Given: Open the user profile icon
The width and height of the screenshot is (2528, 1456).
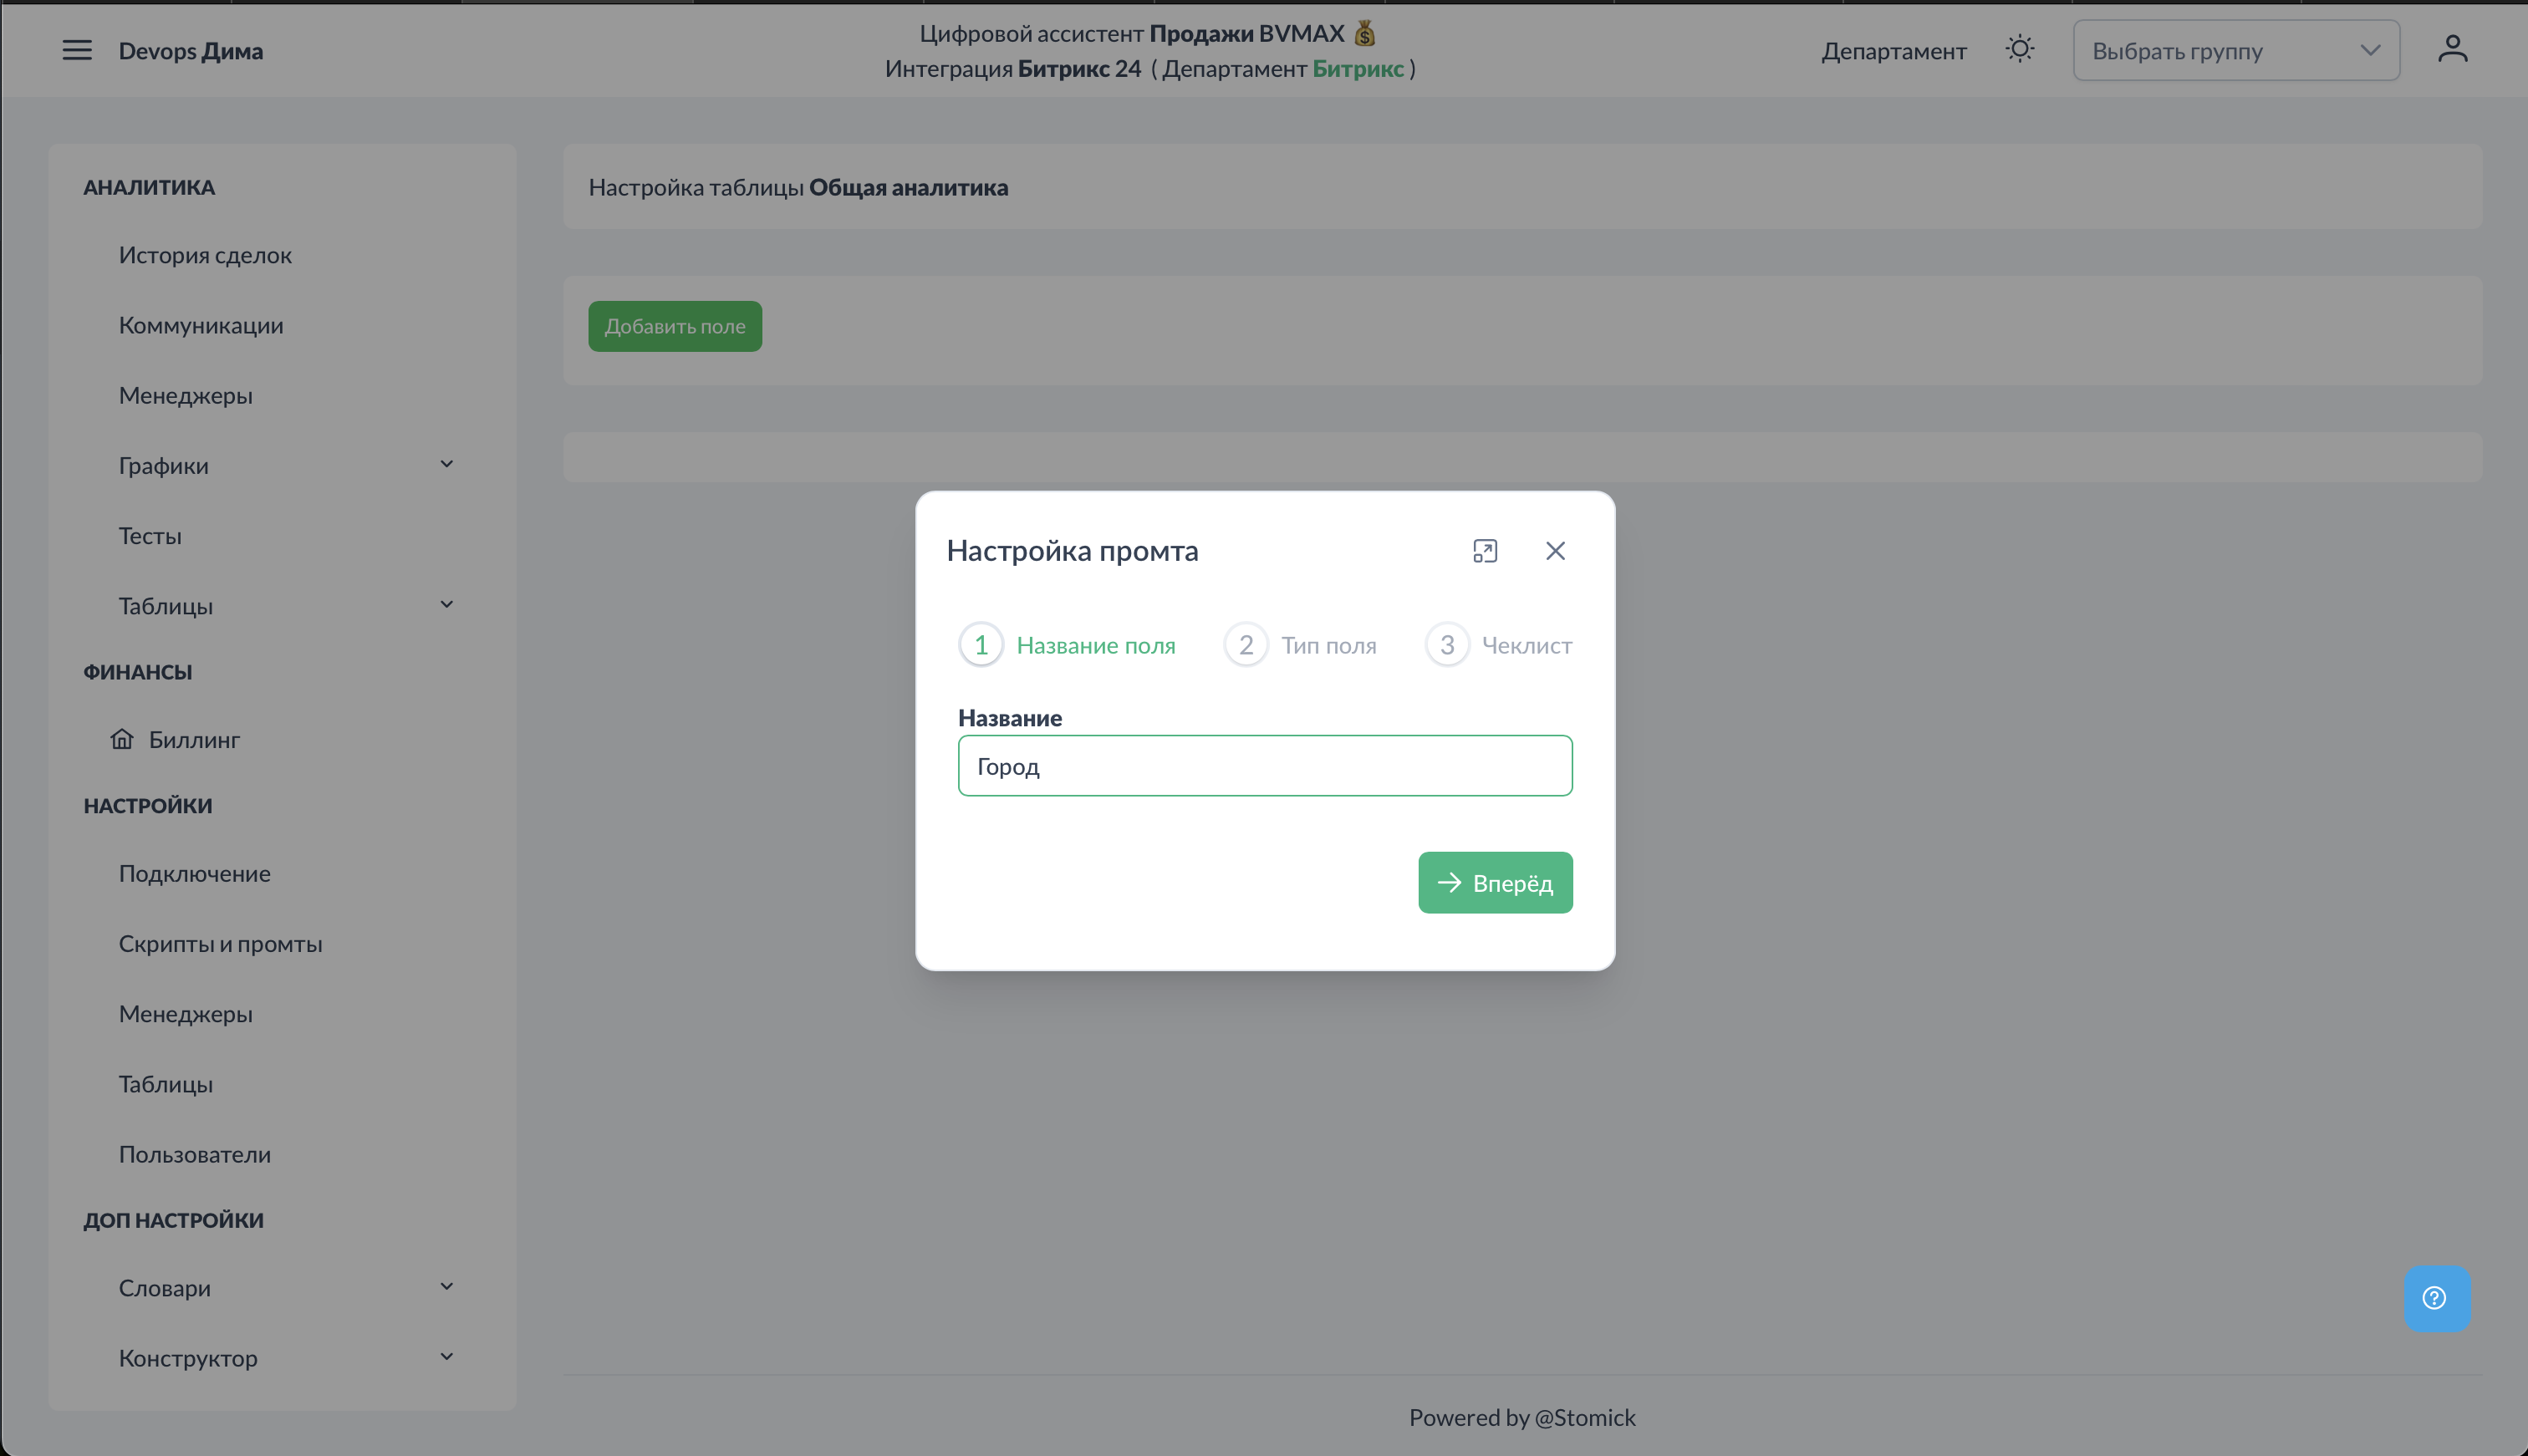Looking at the screenshot, I should [2452, 49].
